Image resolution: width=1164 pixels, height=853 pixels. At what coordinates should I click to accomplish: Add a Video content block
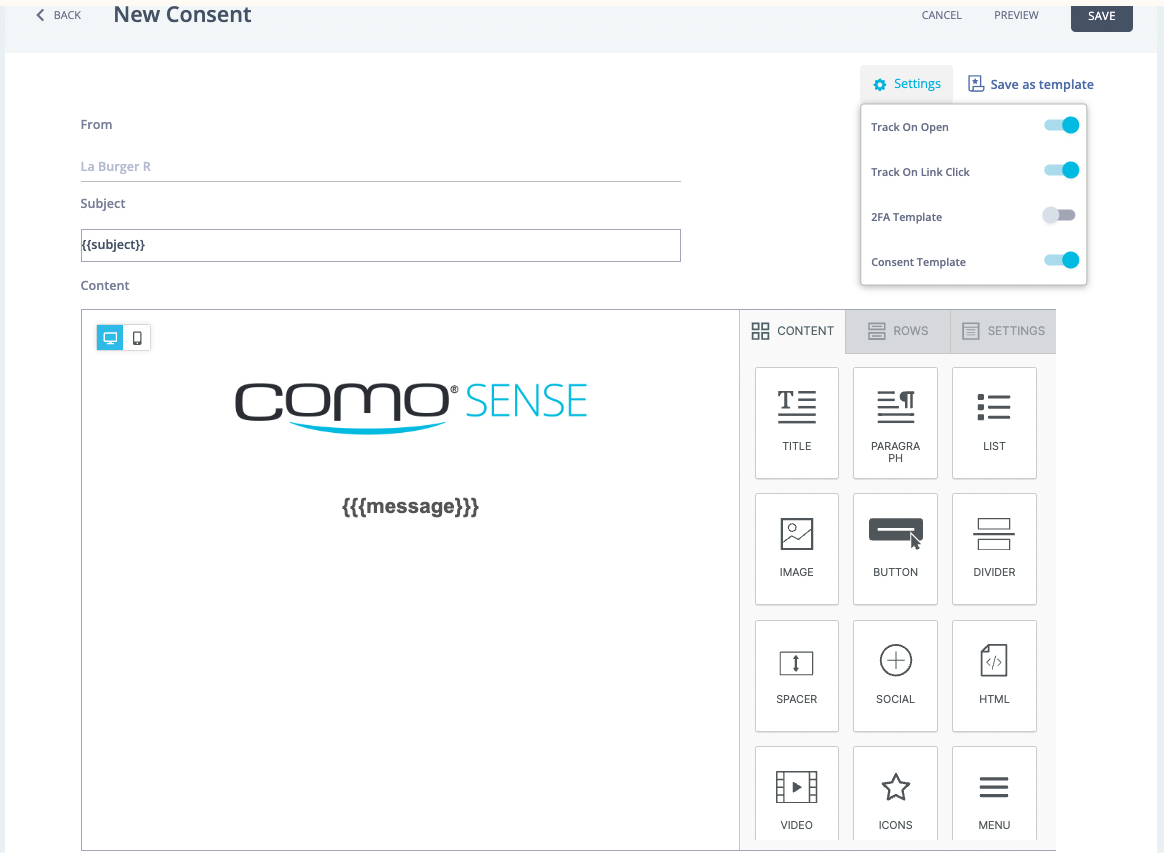point(797,794)
